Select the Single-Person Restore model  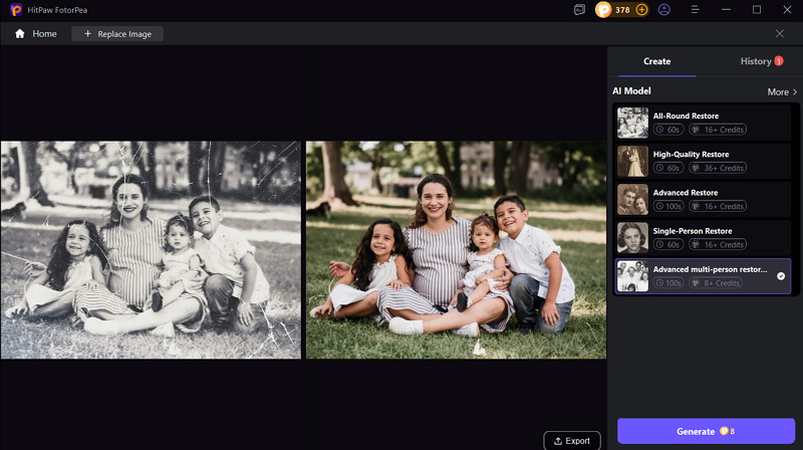(703, 238)
